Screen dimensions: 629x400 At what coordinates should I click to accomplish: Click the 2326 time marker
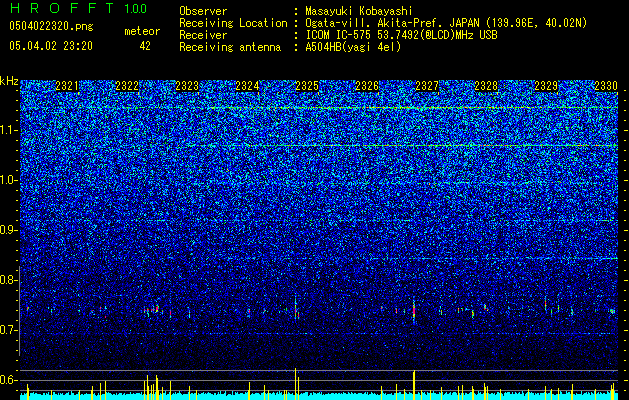[367, 86]
